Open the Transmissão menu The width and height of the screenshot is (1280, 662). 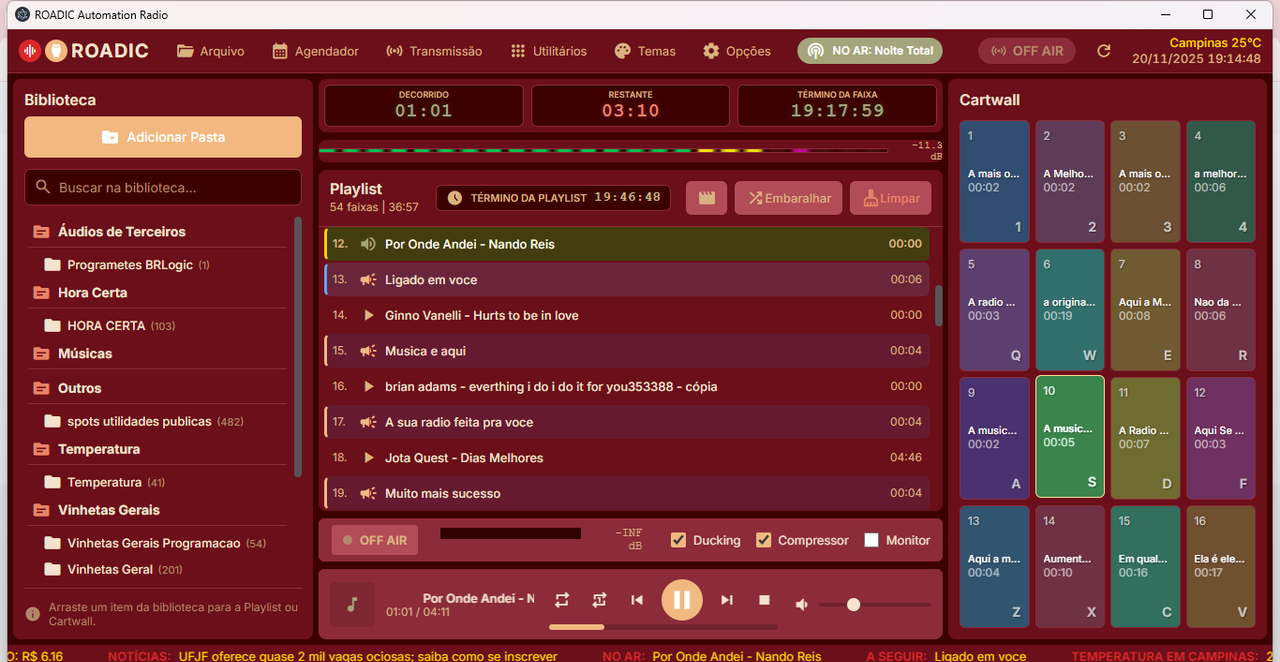(x=433, y=51)
